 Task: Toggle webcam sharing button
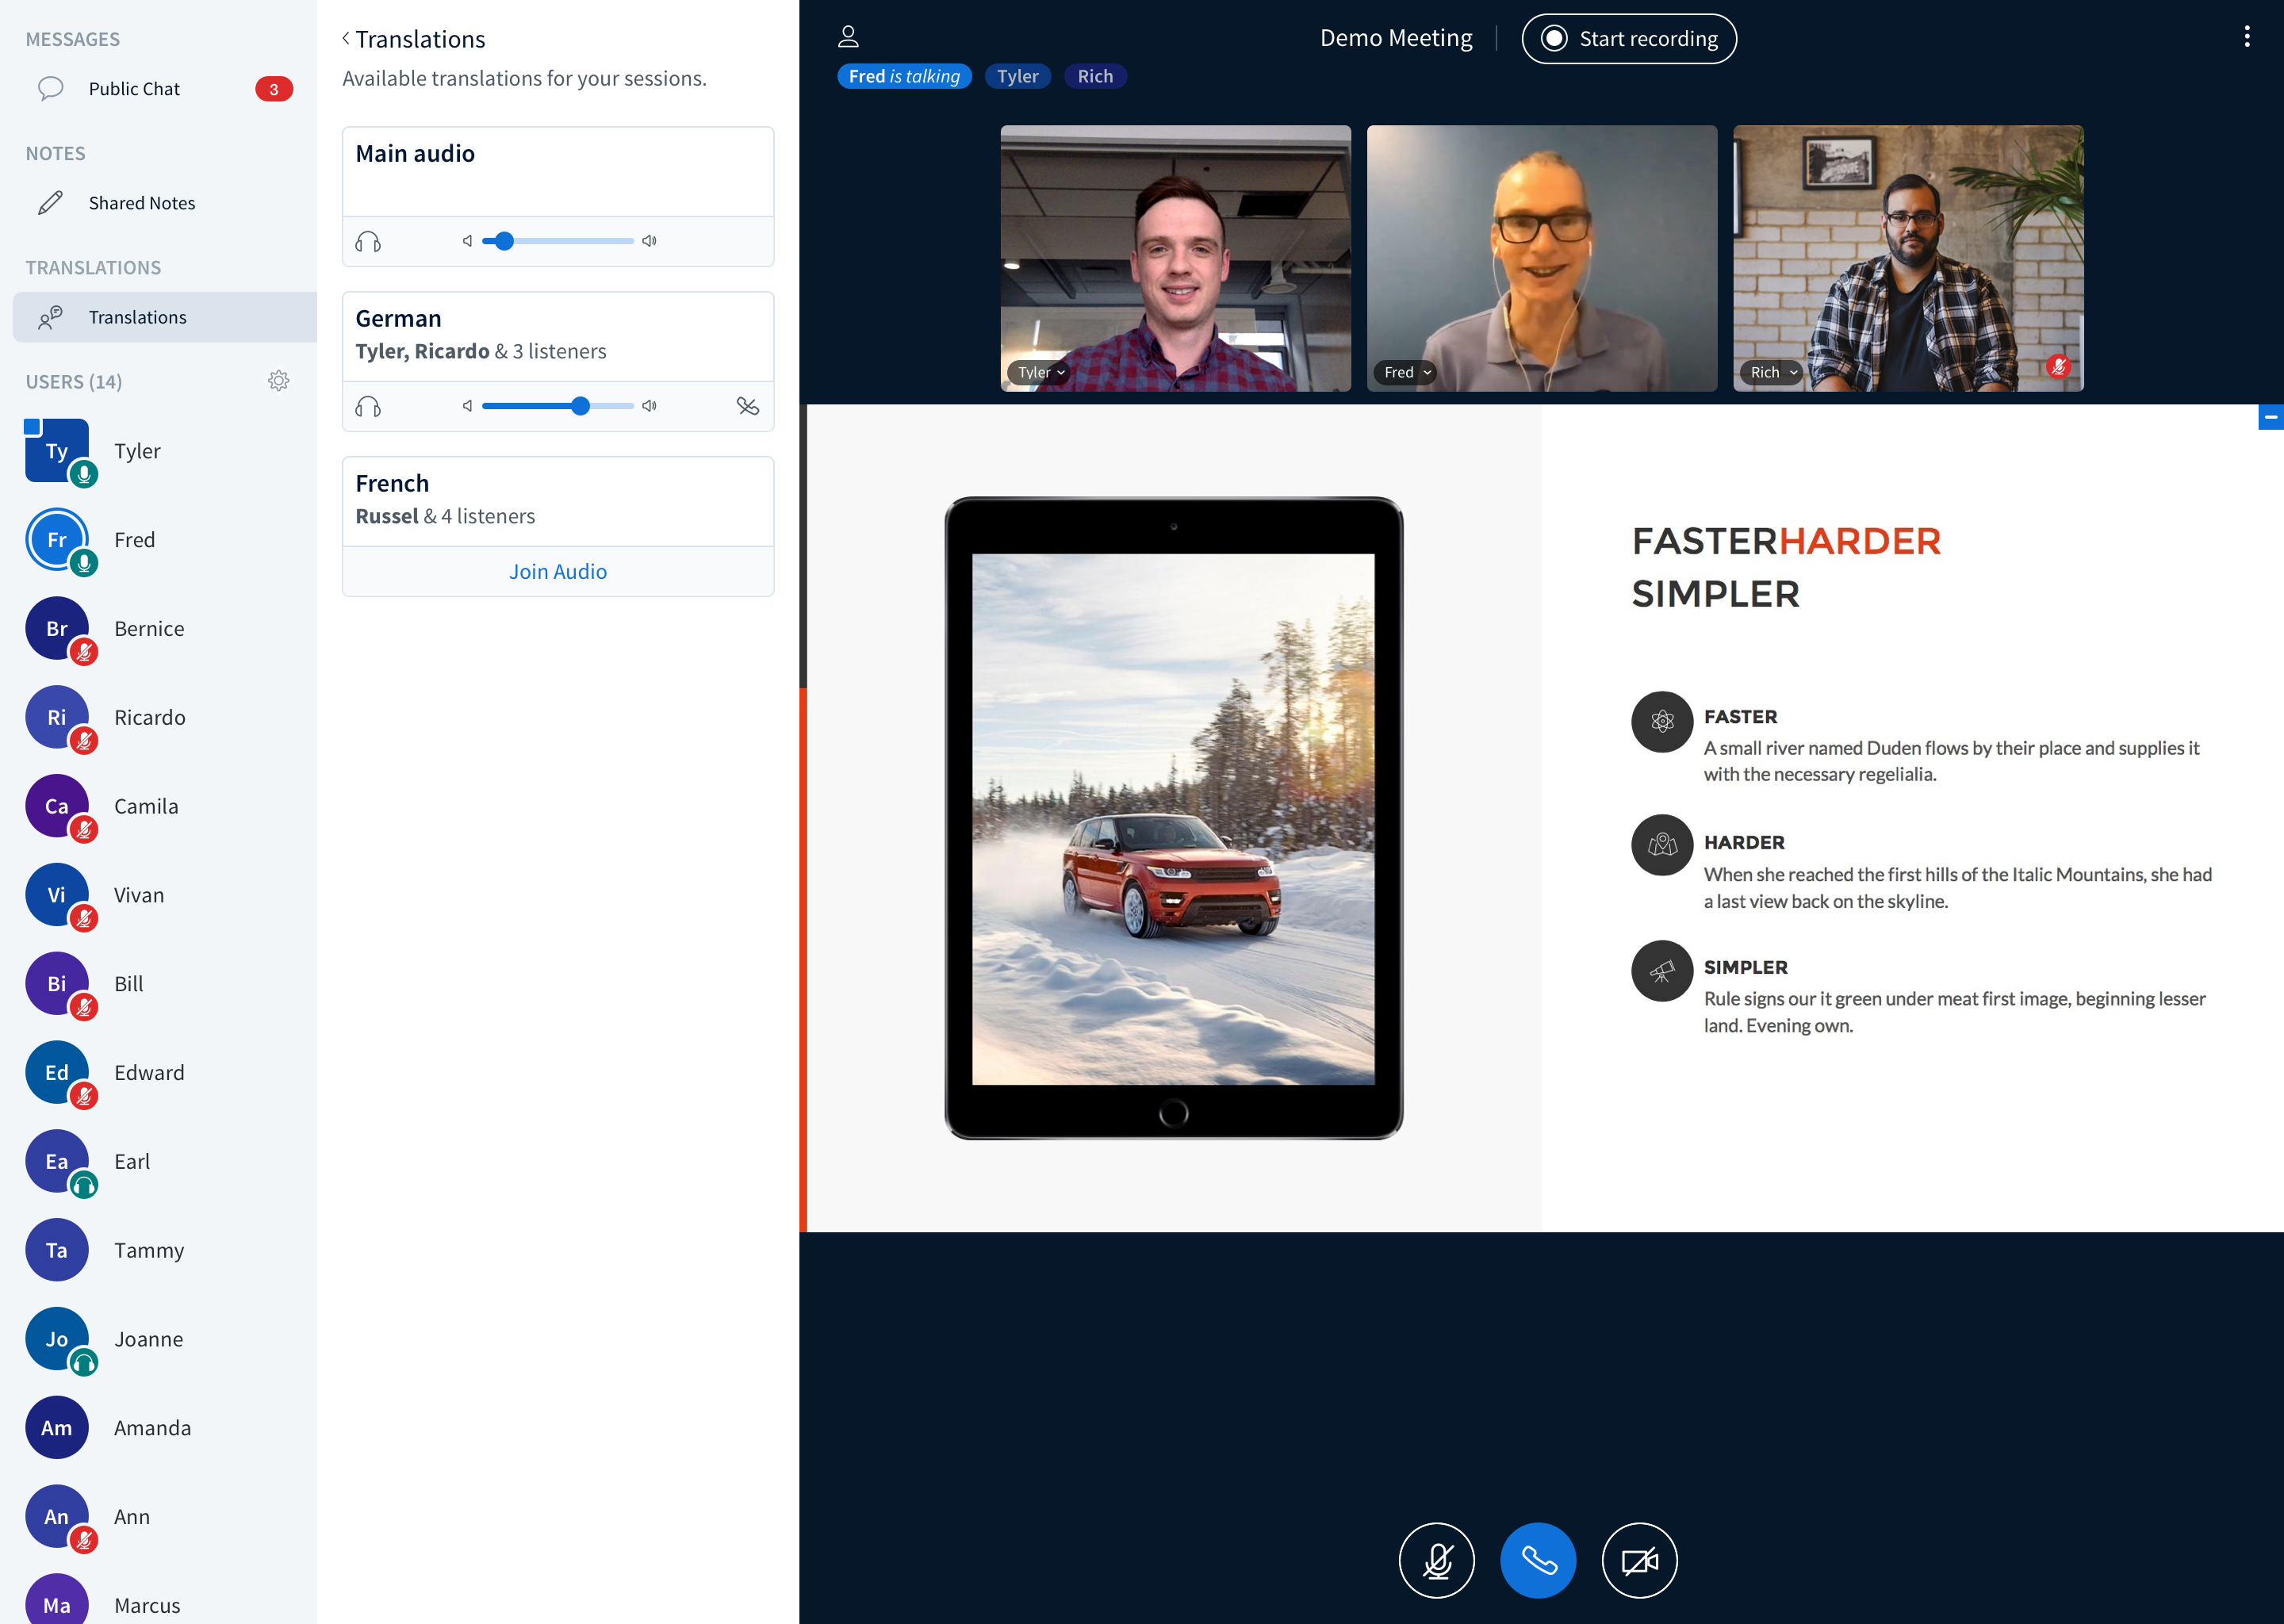1639,1560
